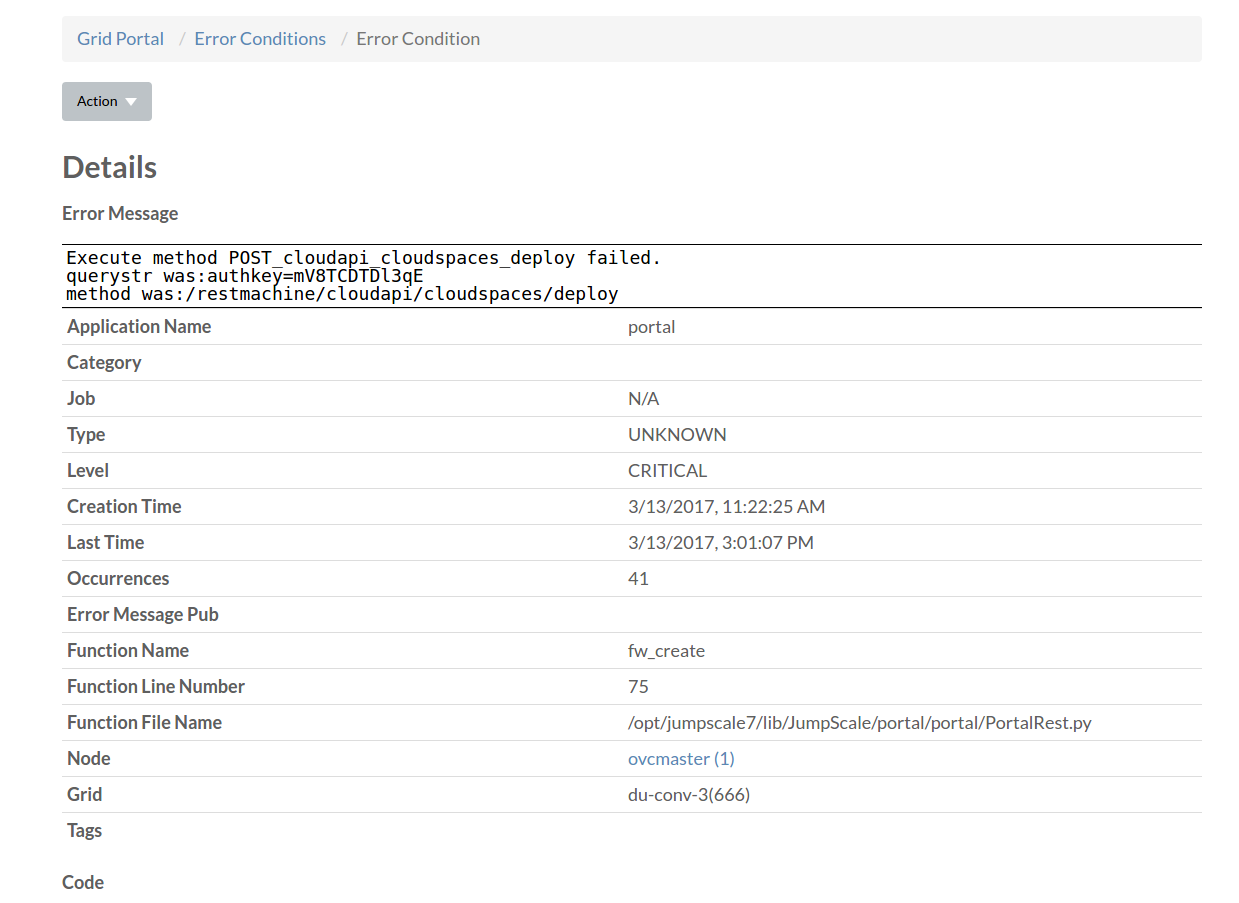Click the Function Line Number value 75
The image size is (1239, 903).
click(638, 687)
